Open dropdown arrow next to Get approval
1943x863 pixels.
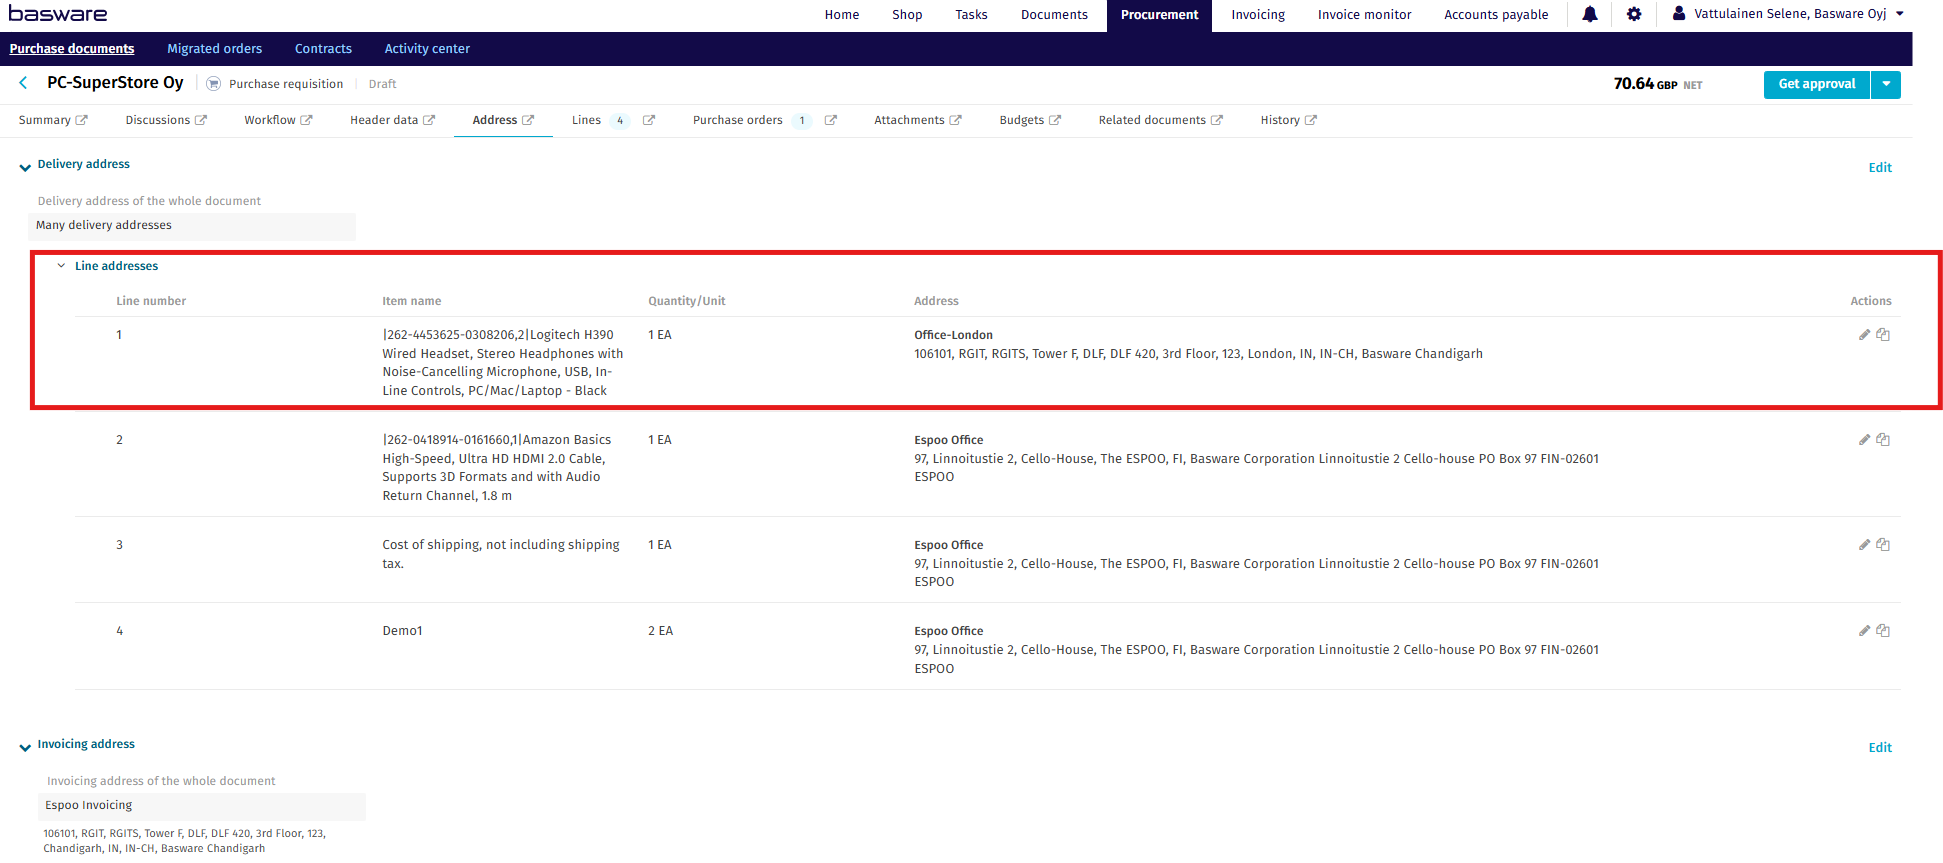pyautogui.click(x=1886, y=85)
